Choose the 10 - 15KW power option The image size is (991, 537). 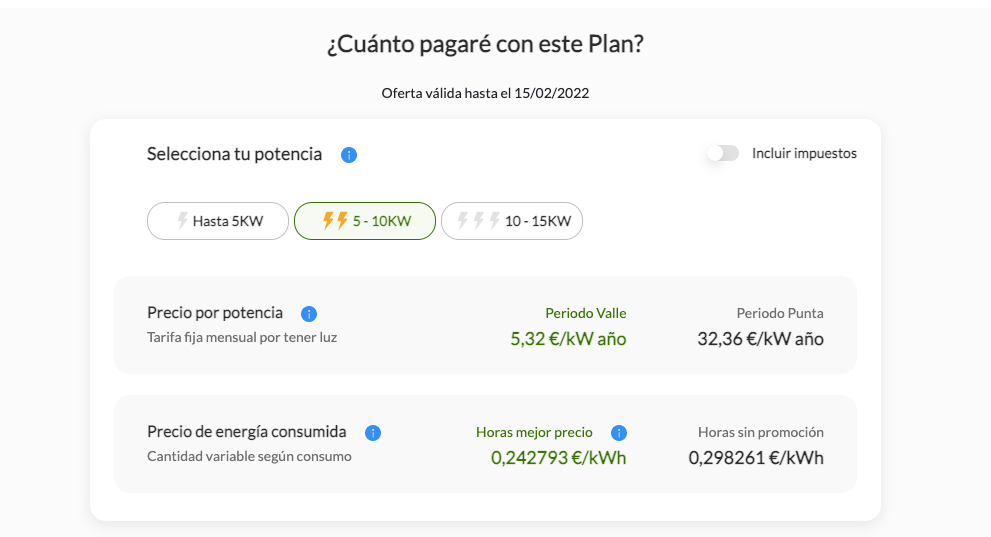pyautogui.click(x=512, y=221)
